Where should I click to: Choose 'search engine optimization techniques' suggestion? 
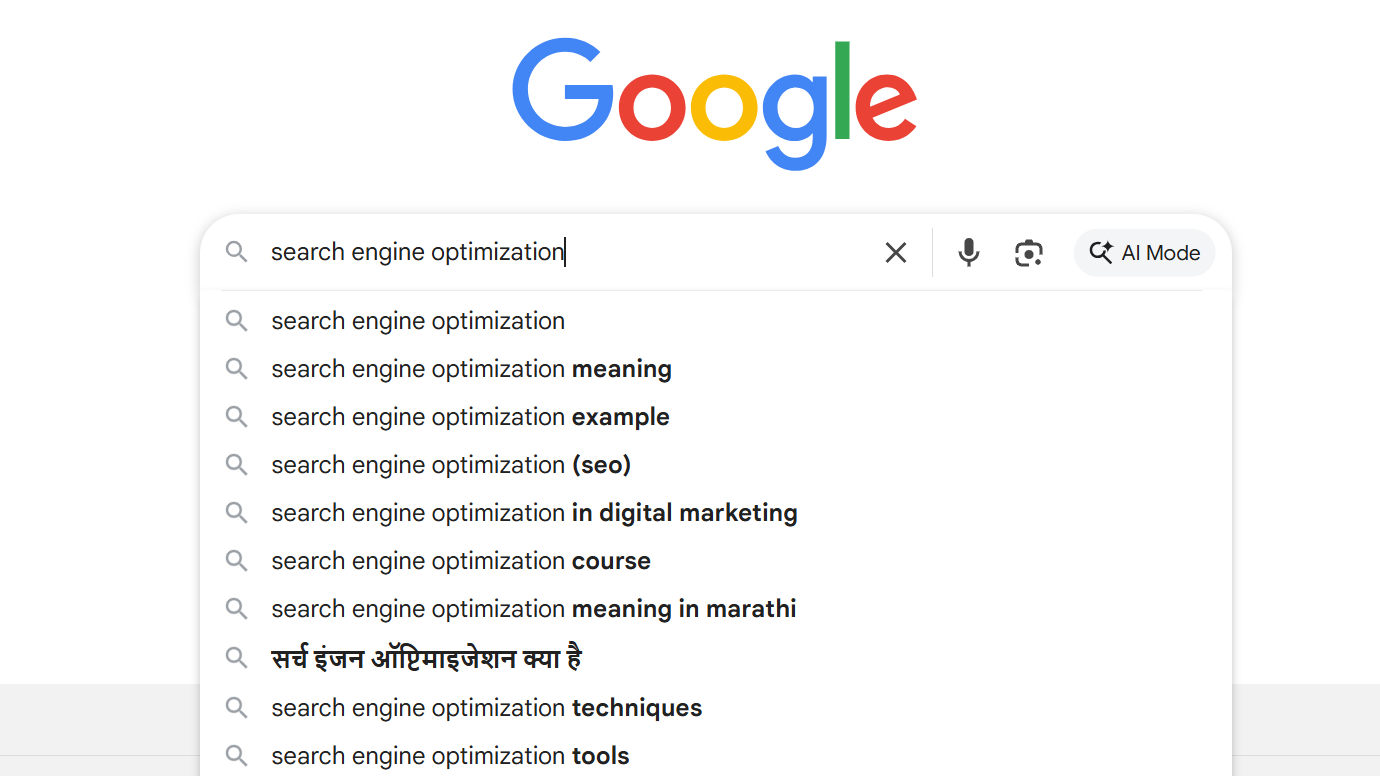click(486, 708)
